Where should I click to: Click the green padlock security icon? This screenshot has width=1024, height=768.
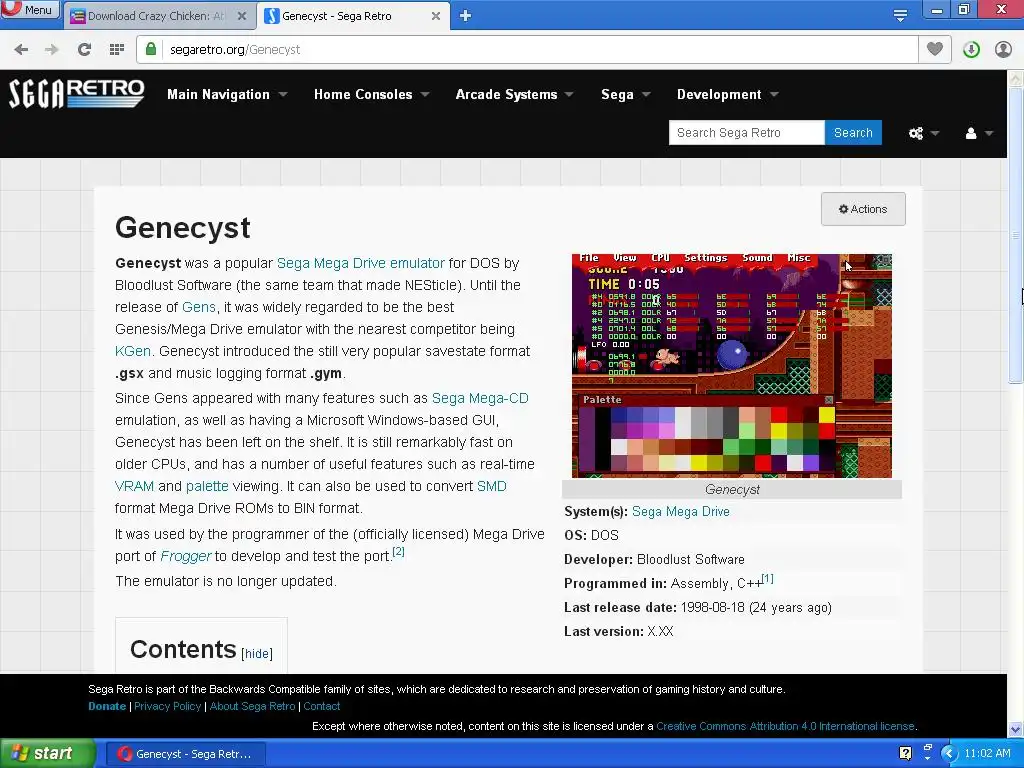(151, 50)
